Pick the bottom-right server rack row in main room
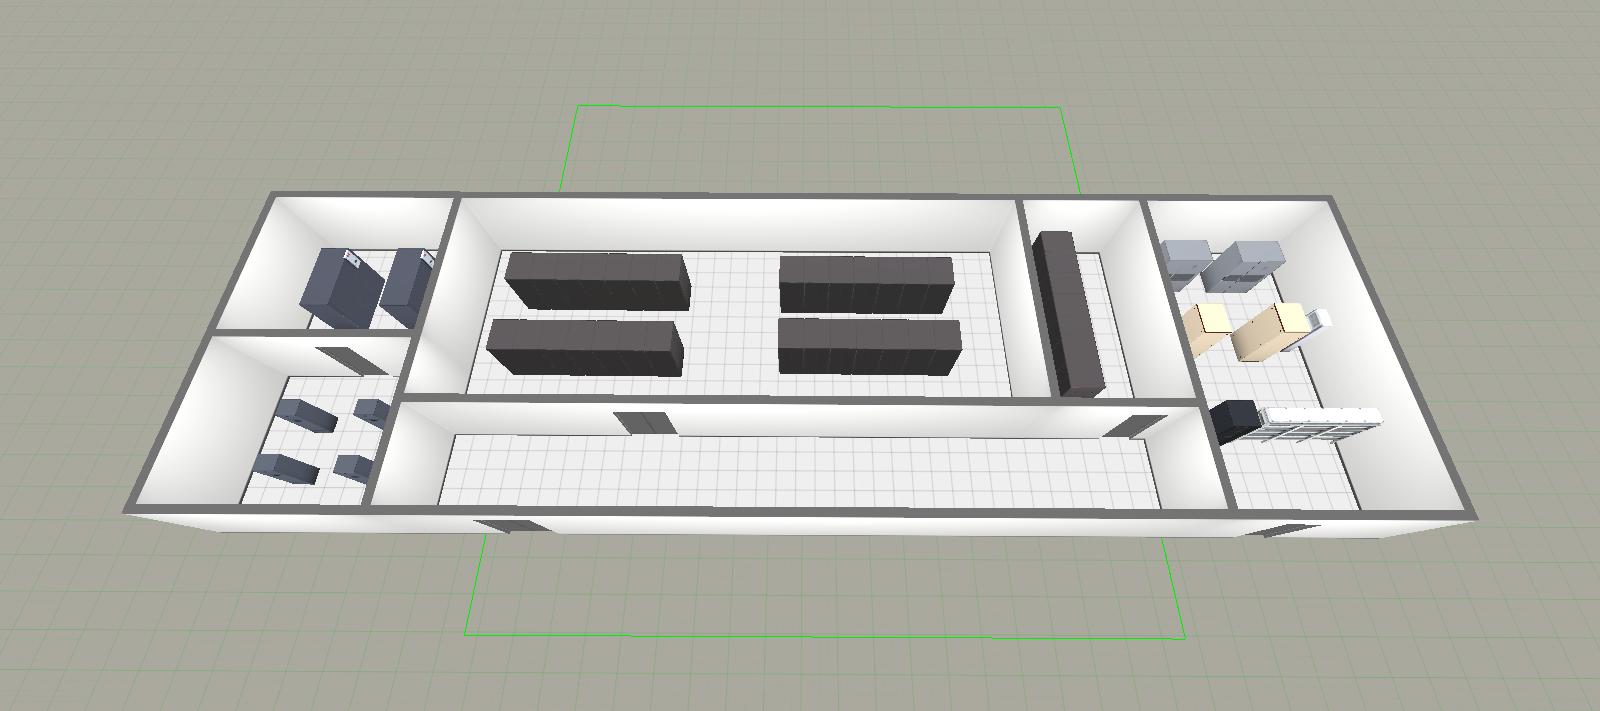Screen dimensions: 1600x711 pyautogui.click(x=869, y=346)
